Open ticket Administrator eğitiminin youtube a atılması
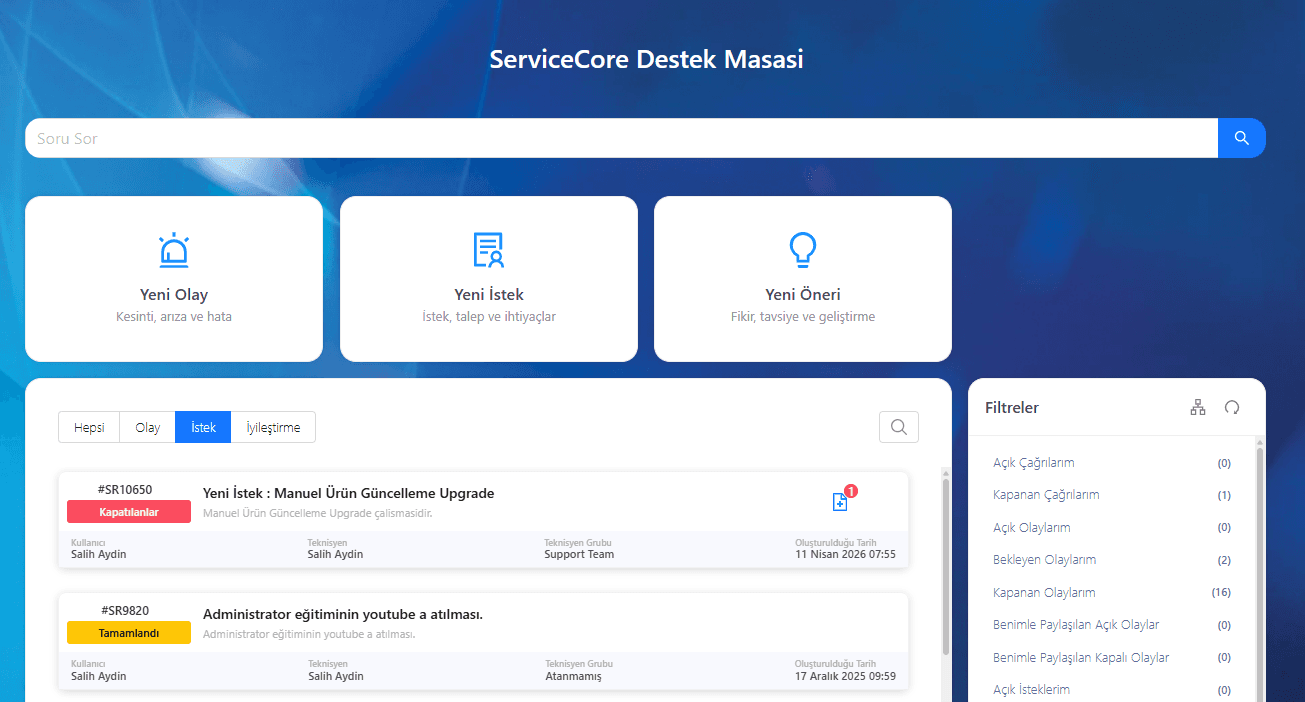Screen dimensions: 1305x702 pyautogui.click(x=343, y=614)
